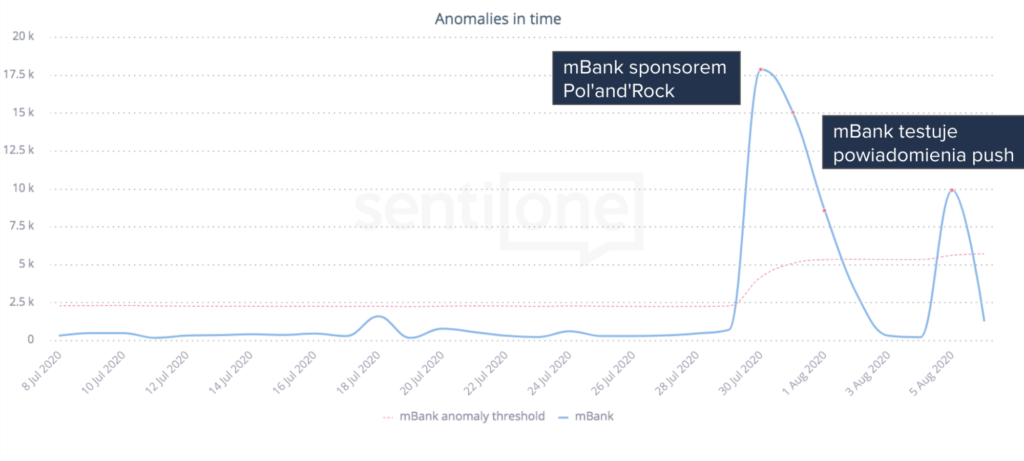
Task: Toggle the mBank anomaly threshold legend item
Action: click(x=470, y=416)
